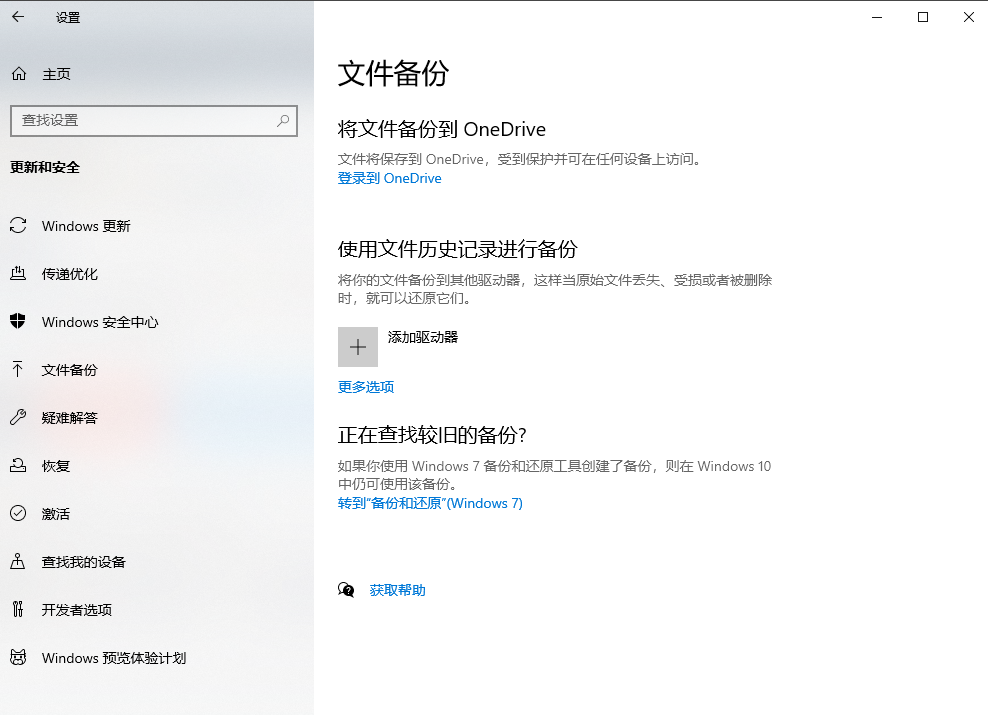The height and width of the screenshot is (715, 988).
Task: Click the Windows 更新 sync icon
Action: pyautogui.click(x=18, y=226)
